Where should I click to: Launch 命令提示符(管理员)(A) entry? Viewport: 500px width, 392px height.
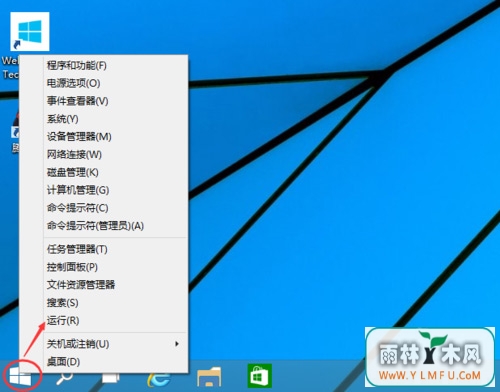(104, 226)
